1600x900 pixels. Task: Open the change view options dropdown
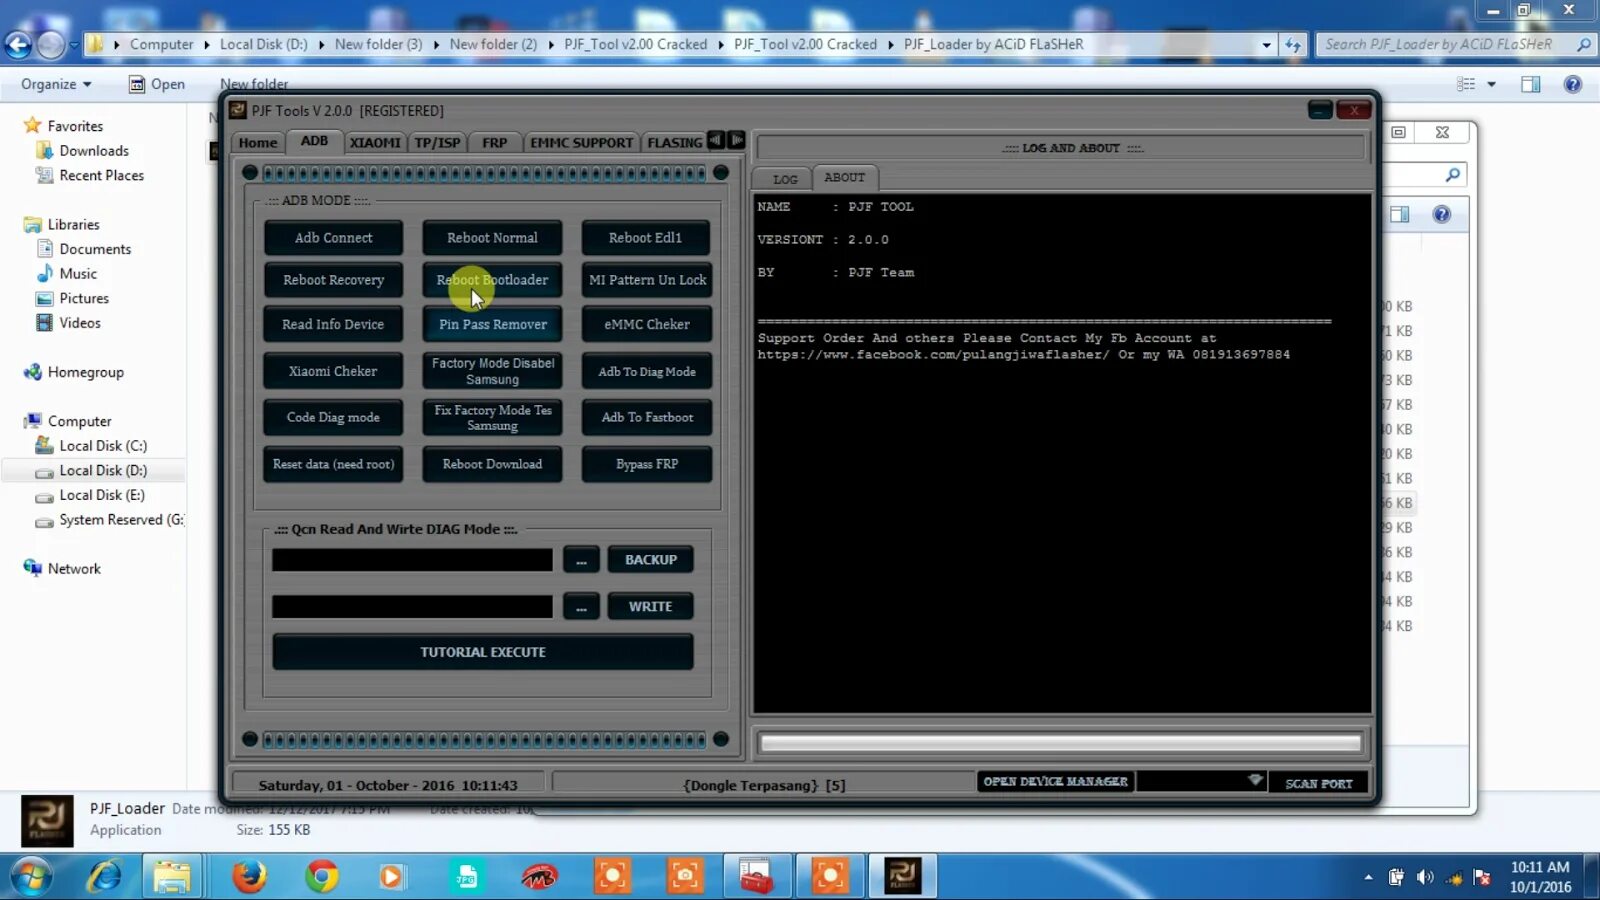click(1491, 85)
